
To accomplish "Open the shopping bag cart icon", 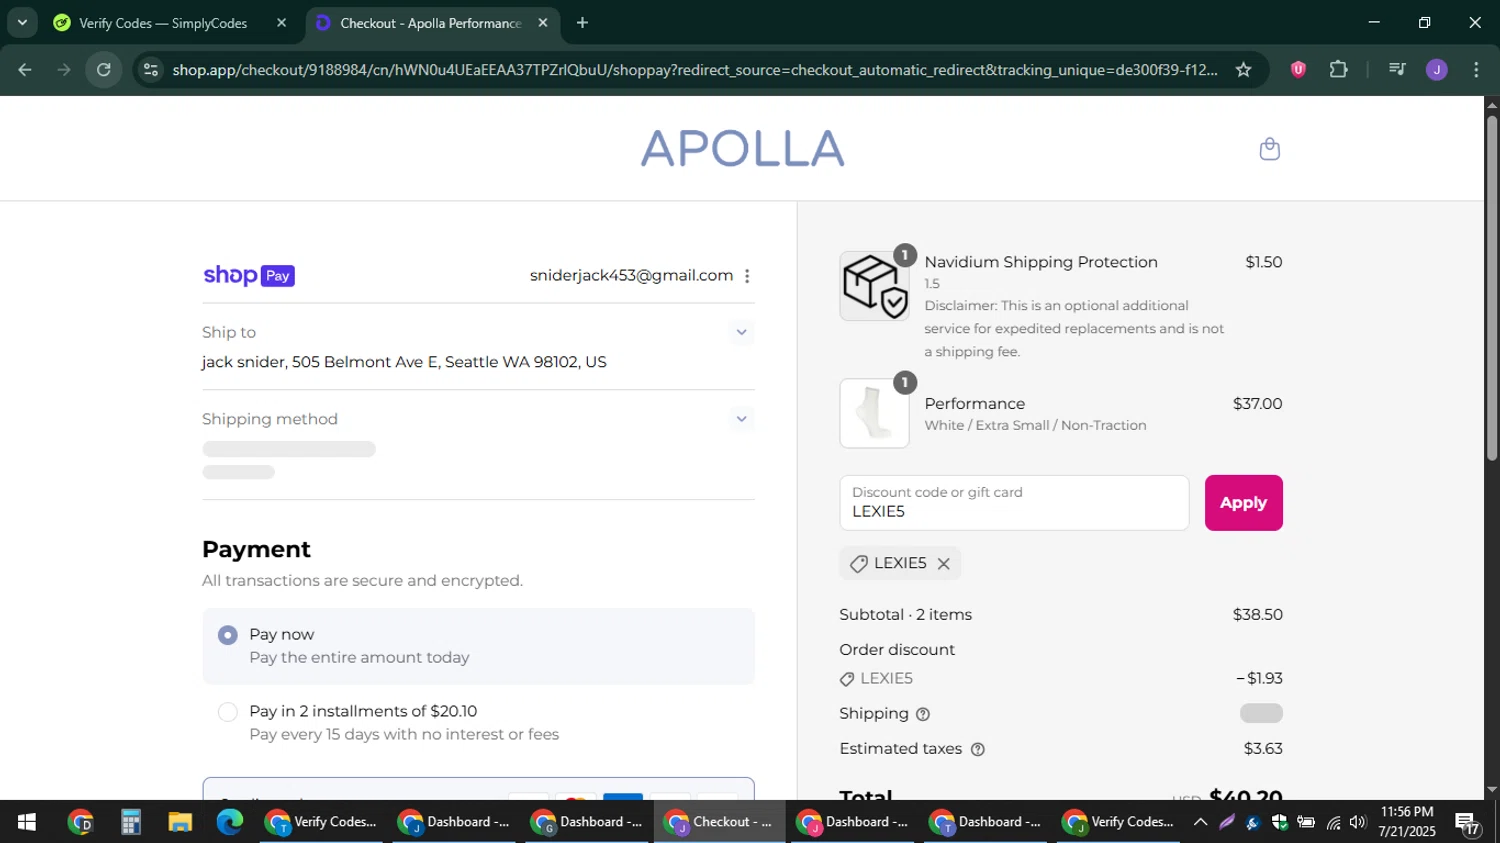I will click(1269, 149).
